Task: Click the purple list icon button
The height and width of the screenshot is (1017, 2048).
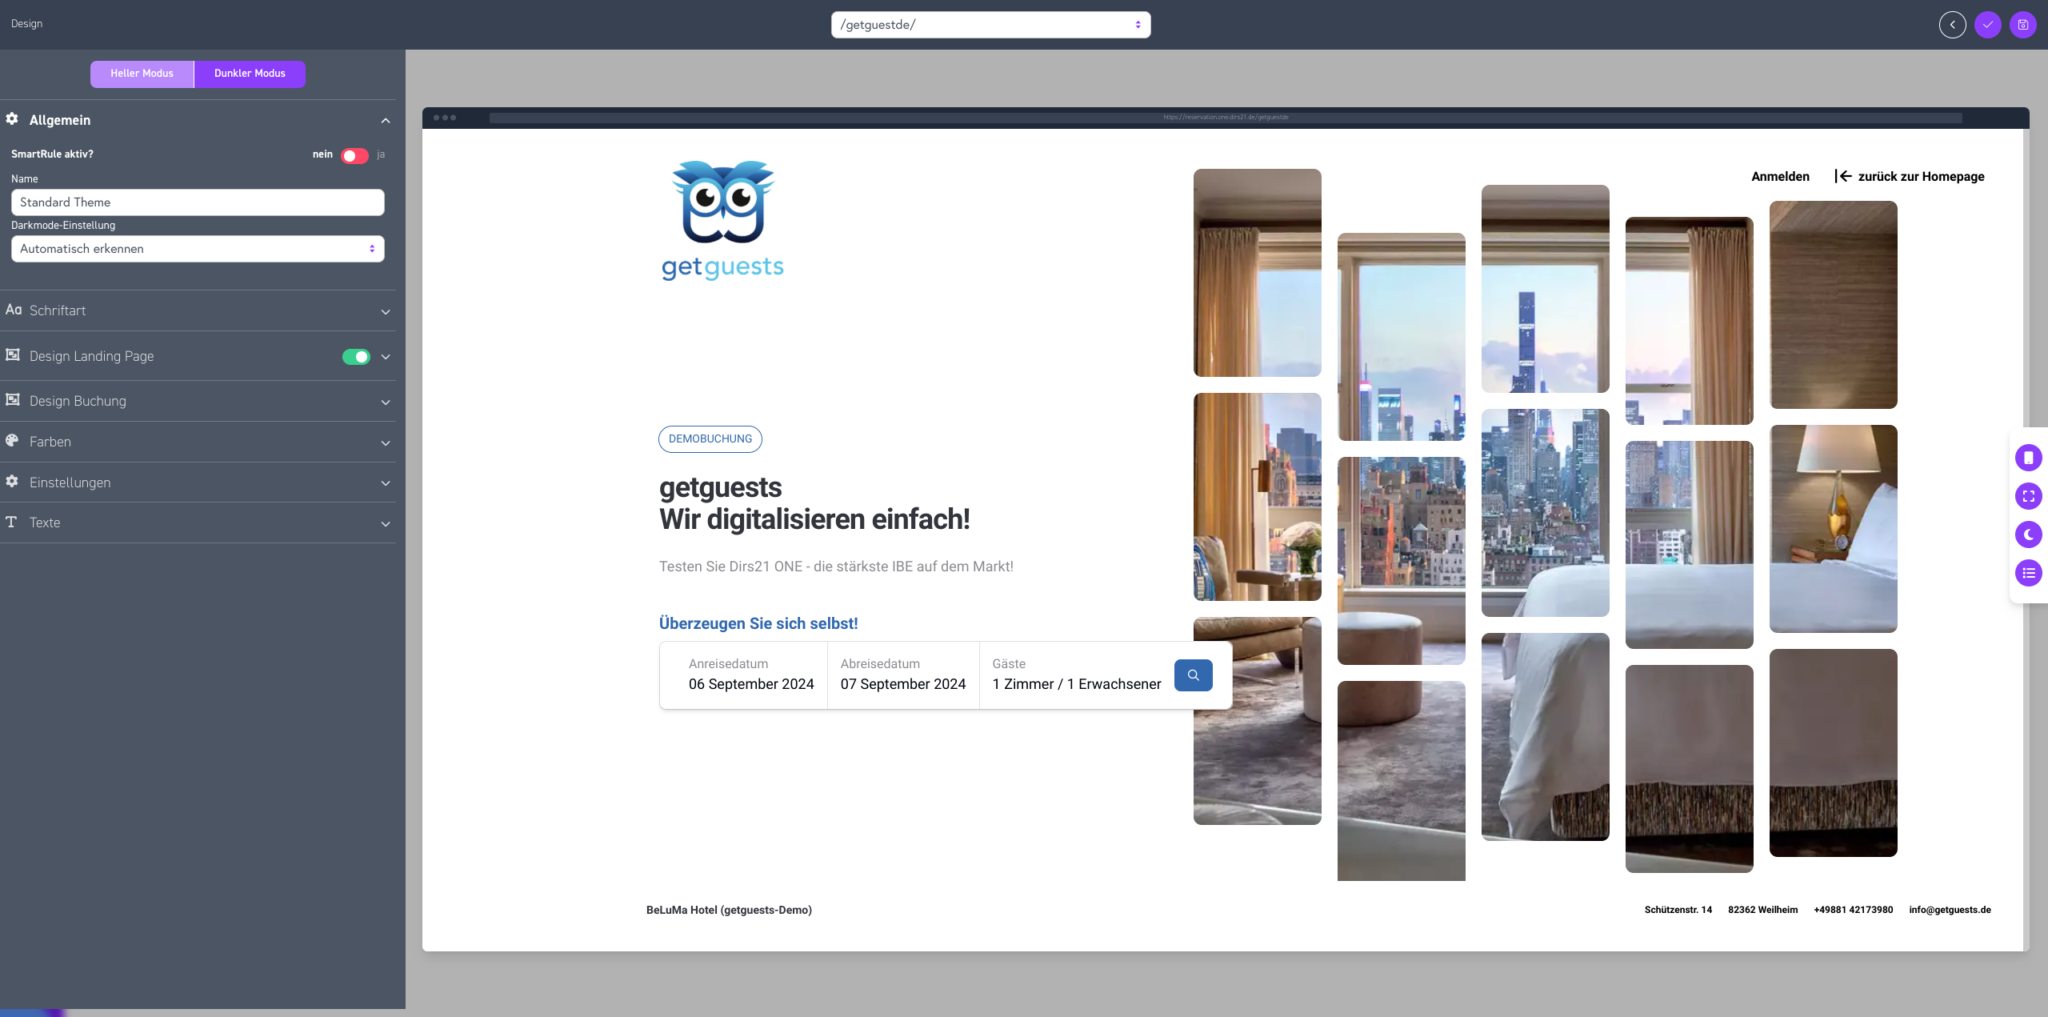Action: pyautogui.click(x=2028, y=573)
